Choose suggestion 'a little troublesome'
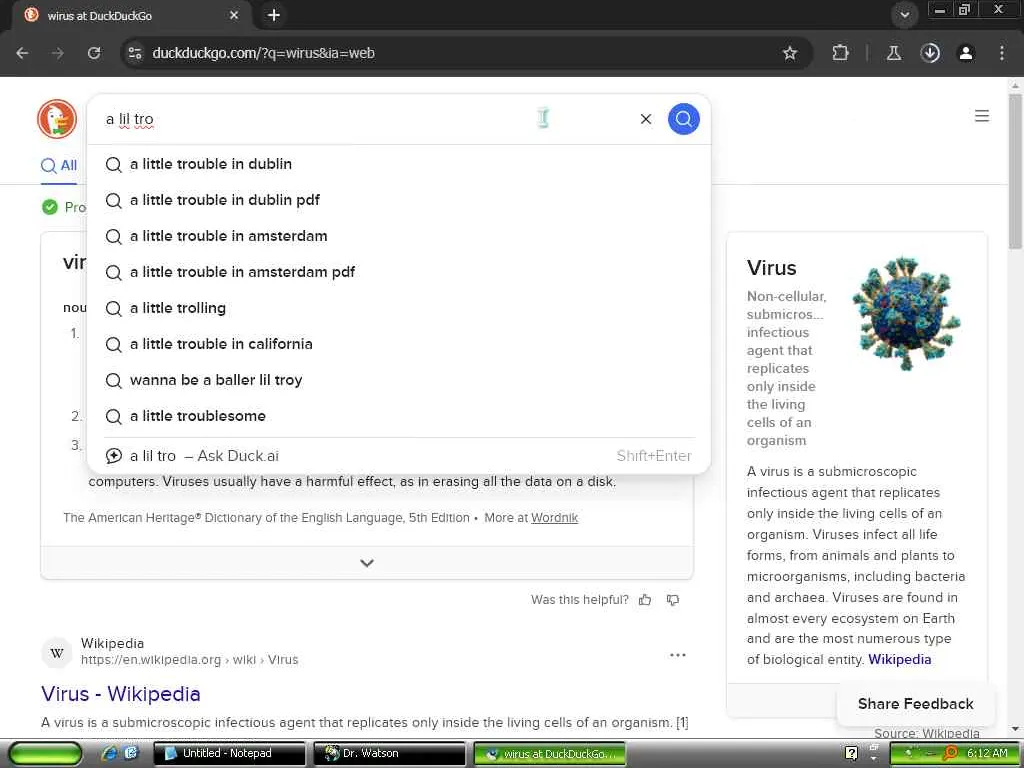The height and width of the screenshot is (768, 1024). coord(398,415)
